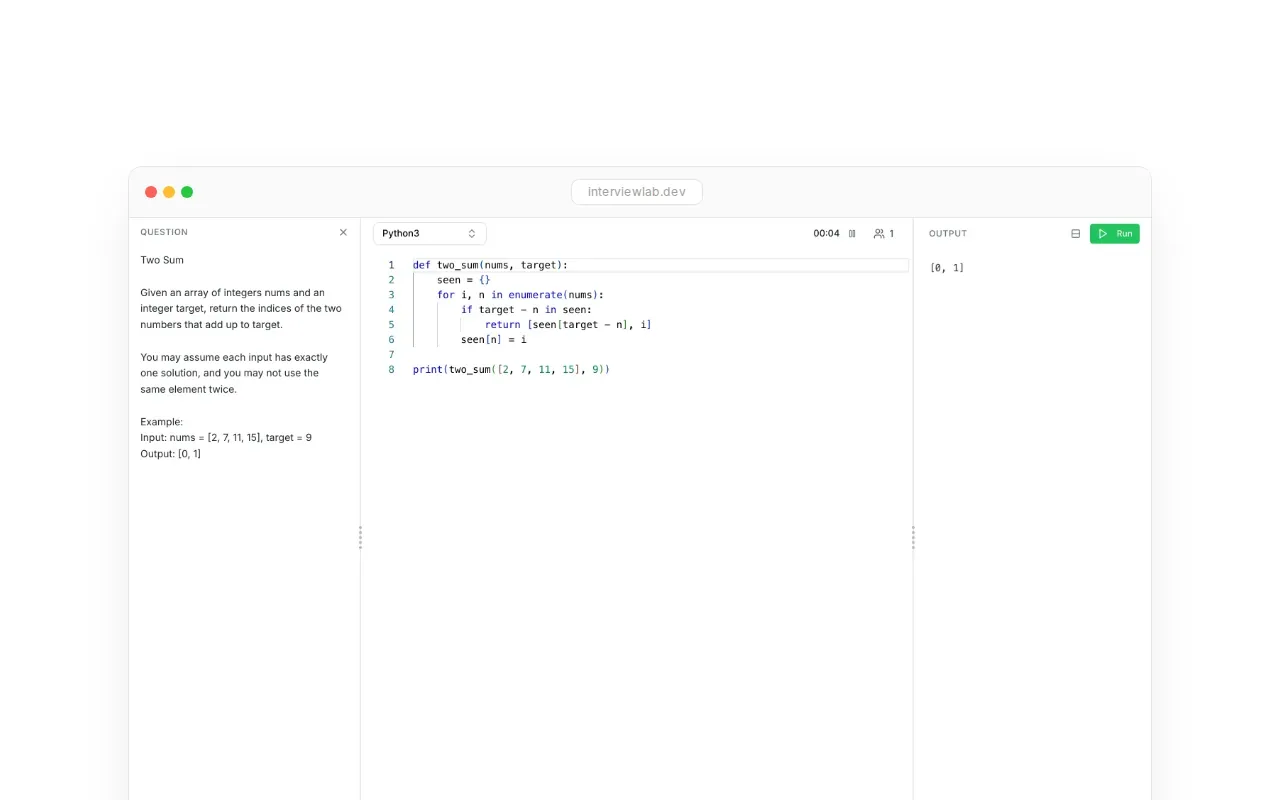Click the OUTPUT panel heading

(x=948, y=233)
